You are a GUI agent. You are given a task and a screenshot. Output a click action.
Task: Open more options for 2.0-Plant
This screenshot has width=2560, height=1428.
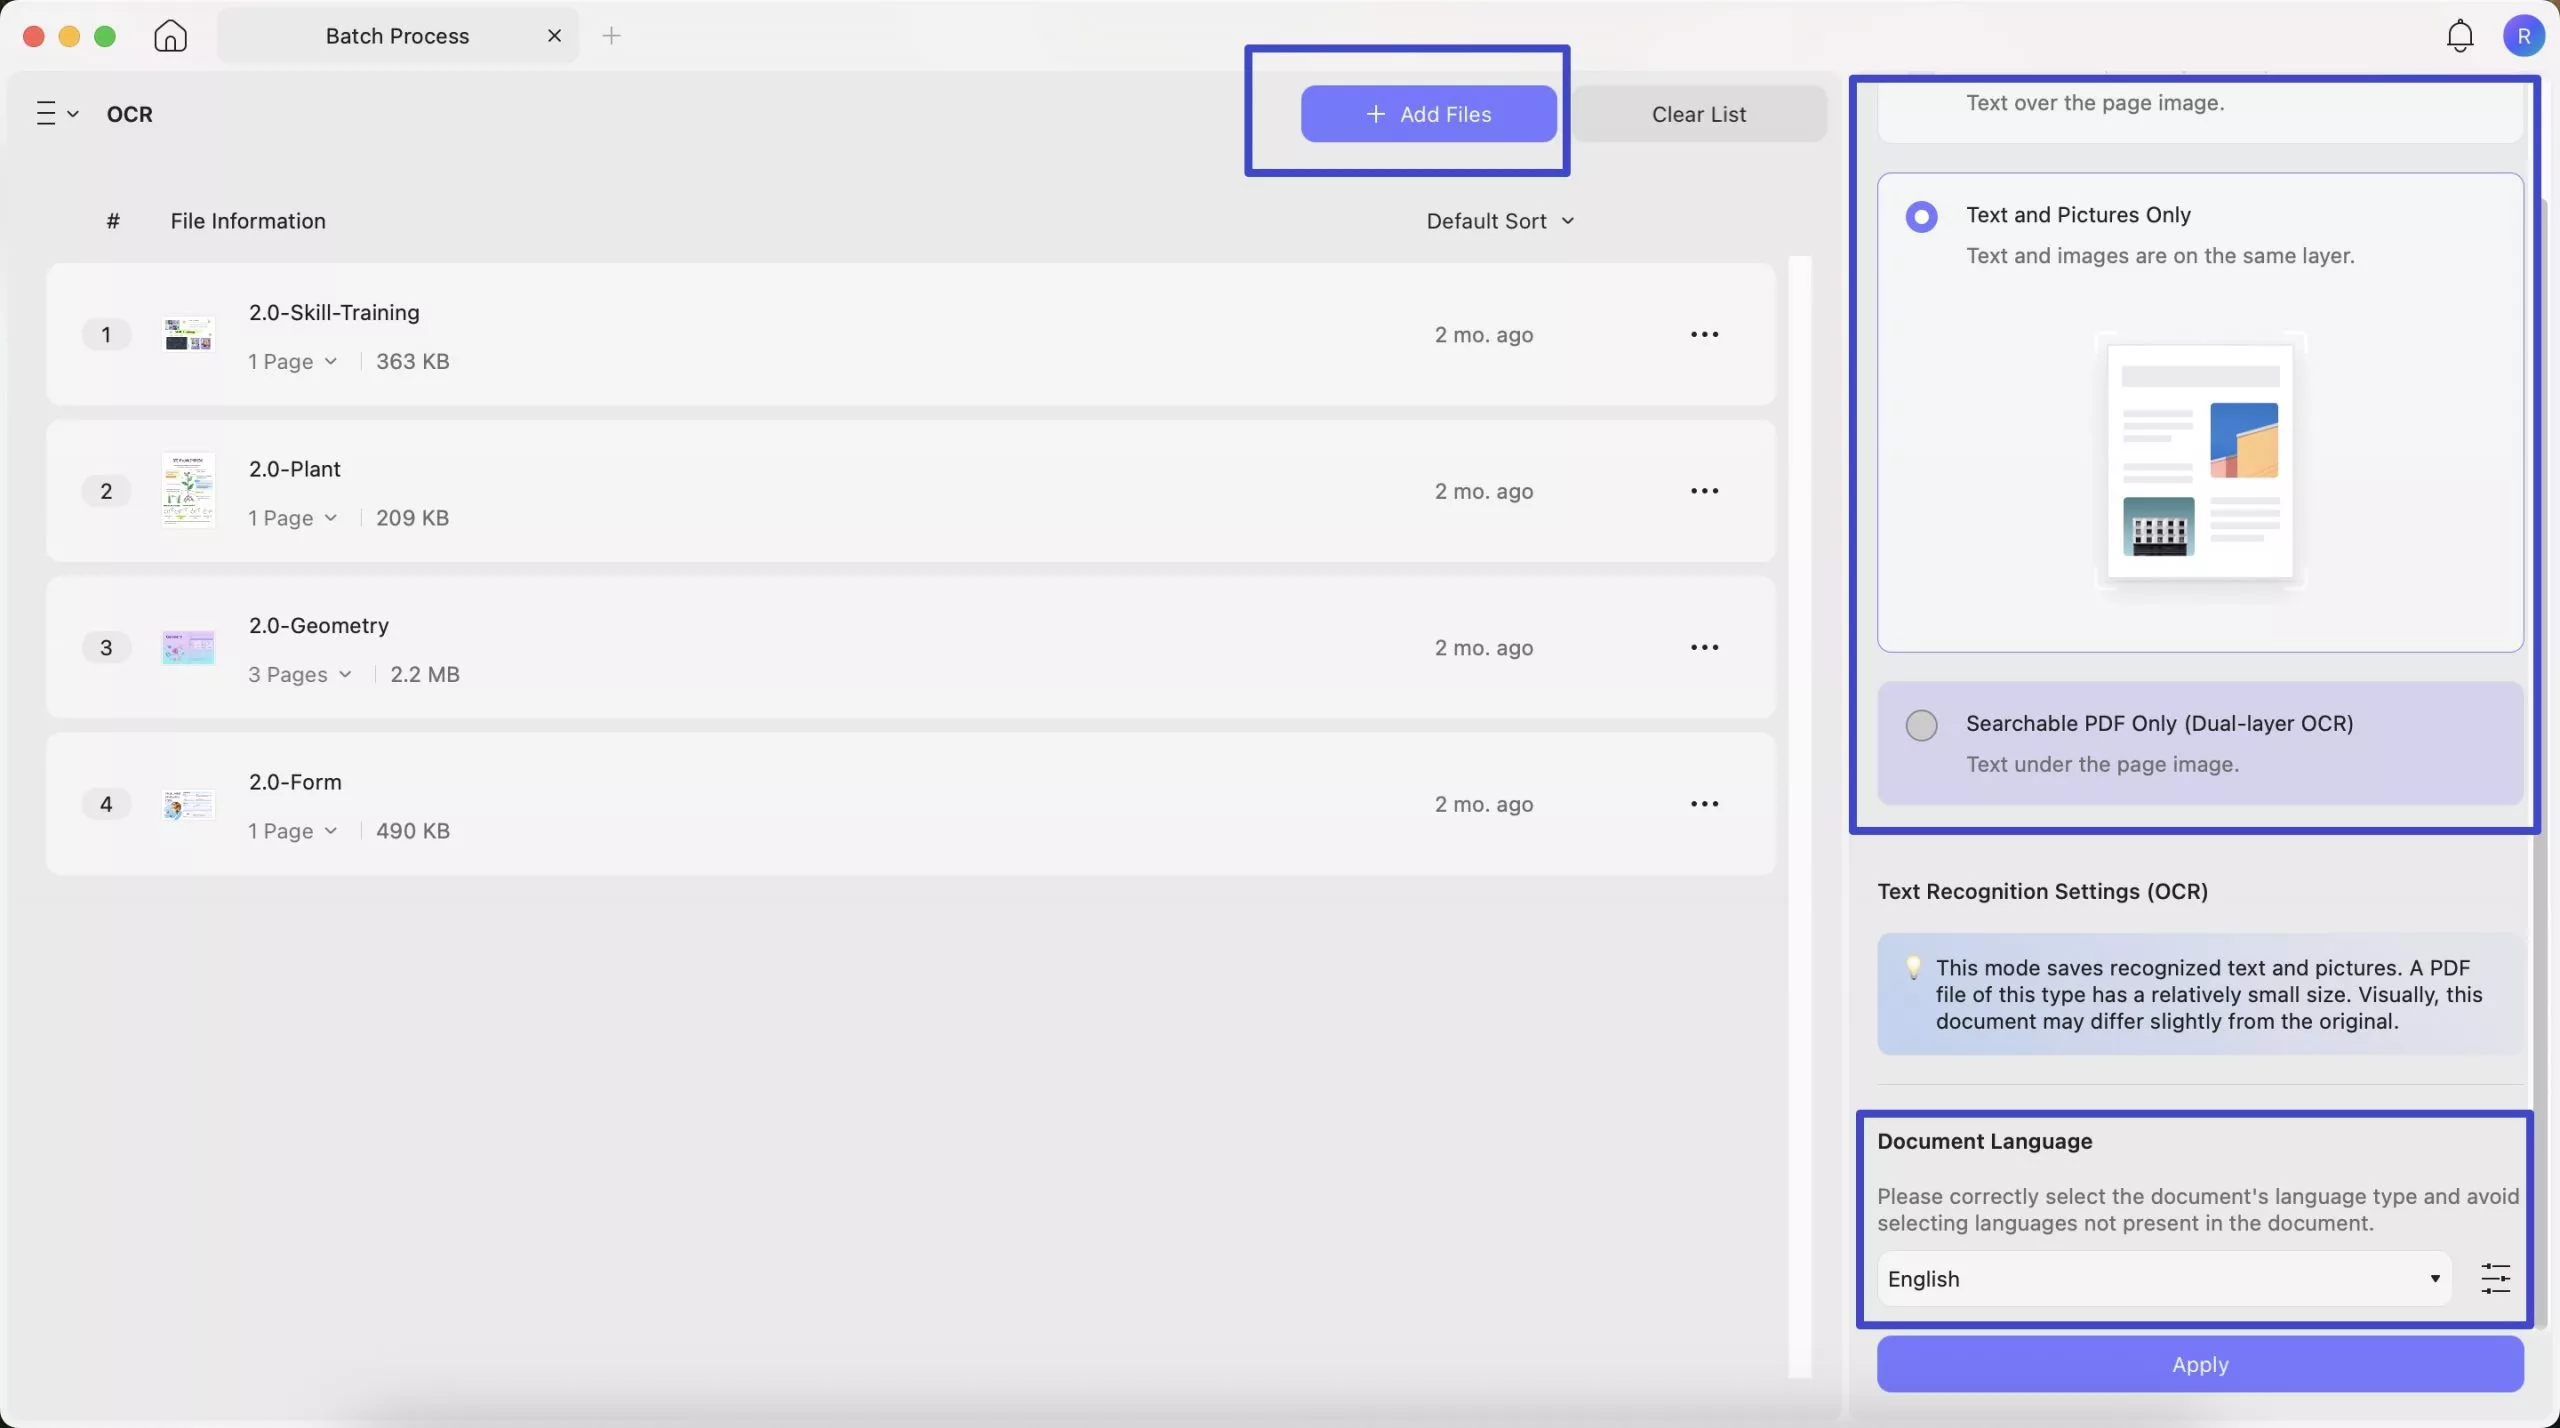[1704, 491]
